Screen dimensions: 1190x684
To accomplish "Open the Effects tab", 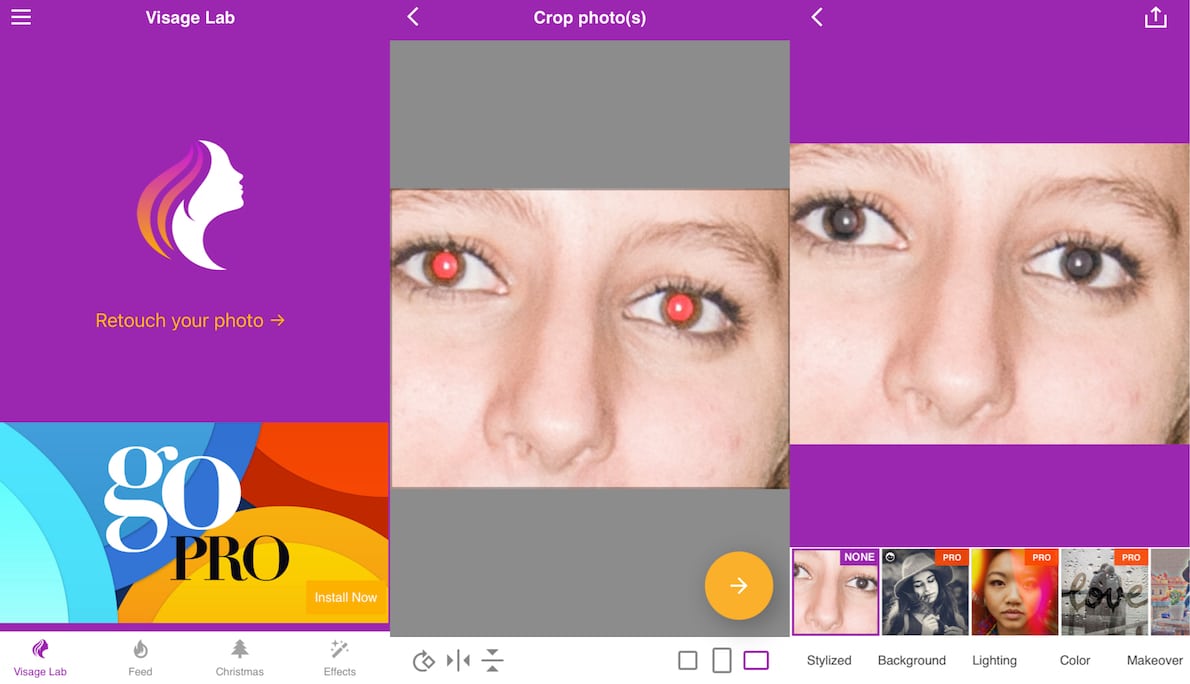I will 340,658.
